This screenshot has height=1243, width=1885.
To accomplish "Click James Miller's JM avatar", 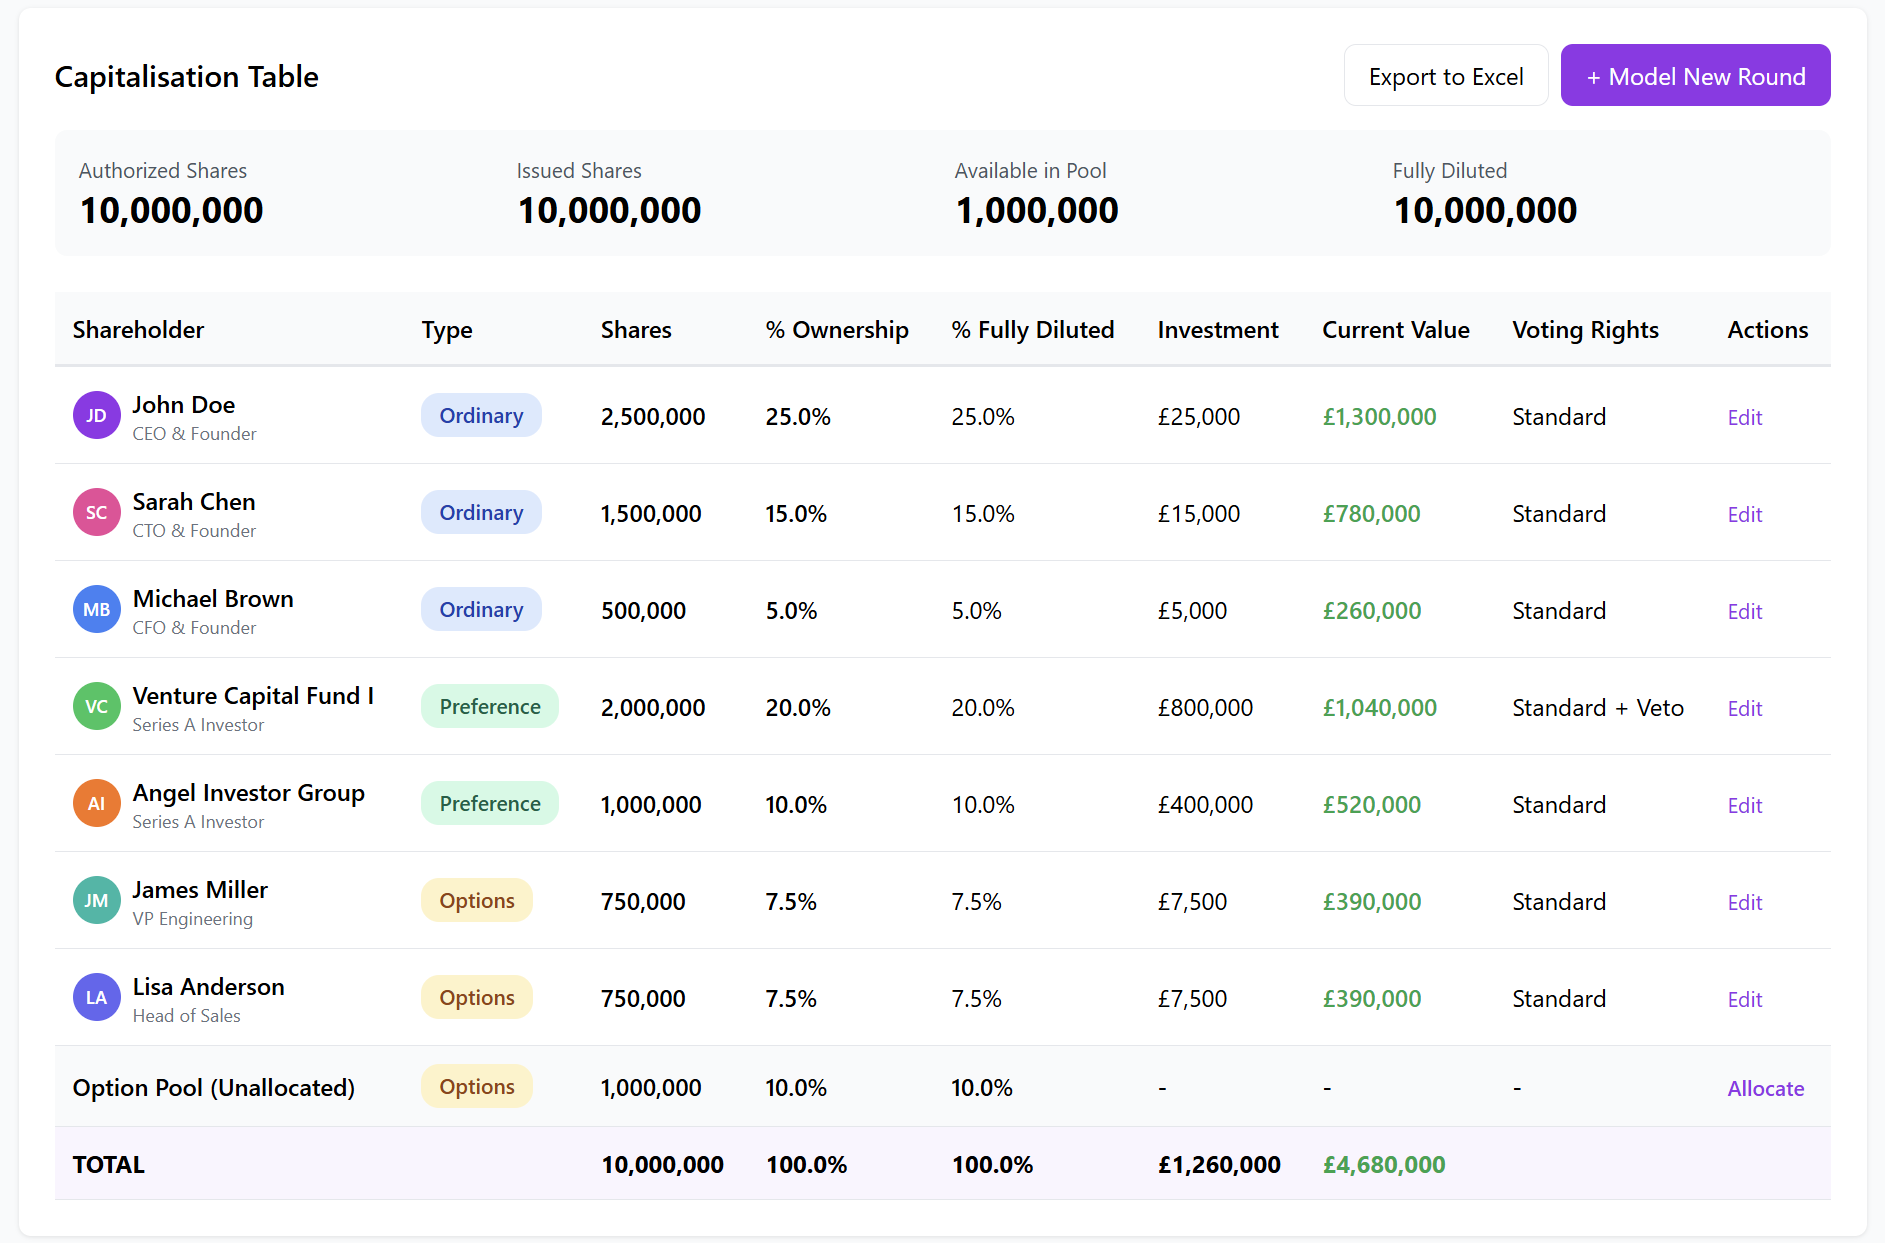I will [96, 901].
